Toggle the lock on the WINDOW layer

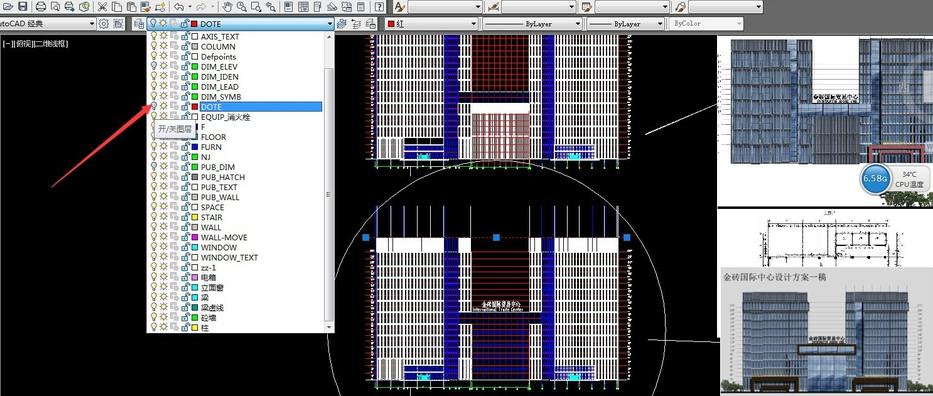[x=184, y=247]
